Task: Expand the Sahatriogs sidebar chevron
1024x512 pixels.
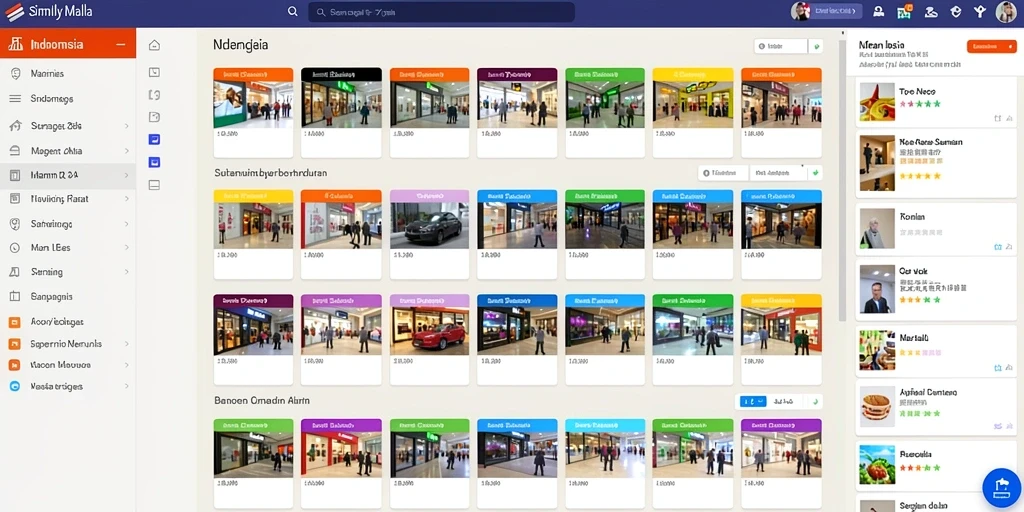Action: (126, 224)
